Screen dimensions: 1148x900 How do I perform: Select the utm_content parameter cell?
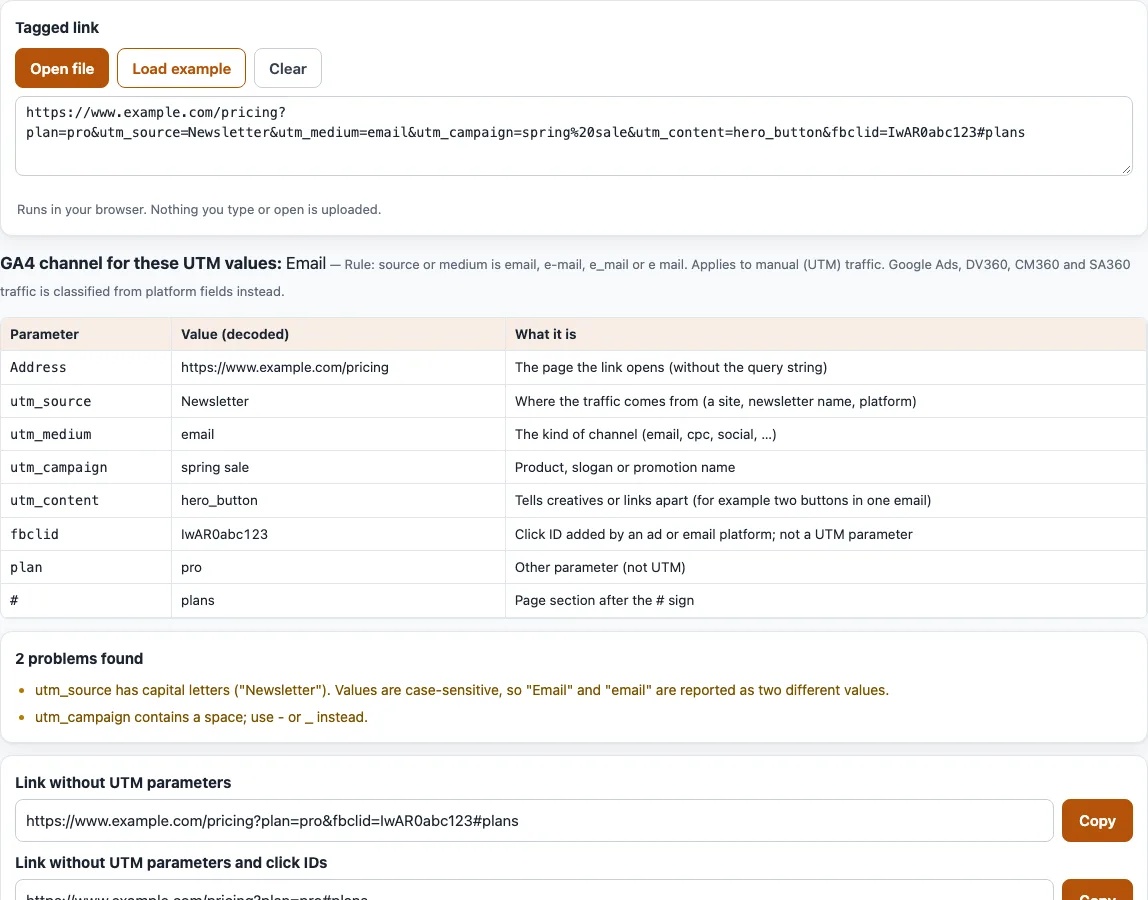86,500
